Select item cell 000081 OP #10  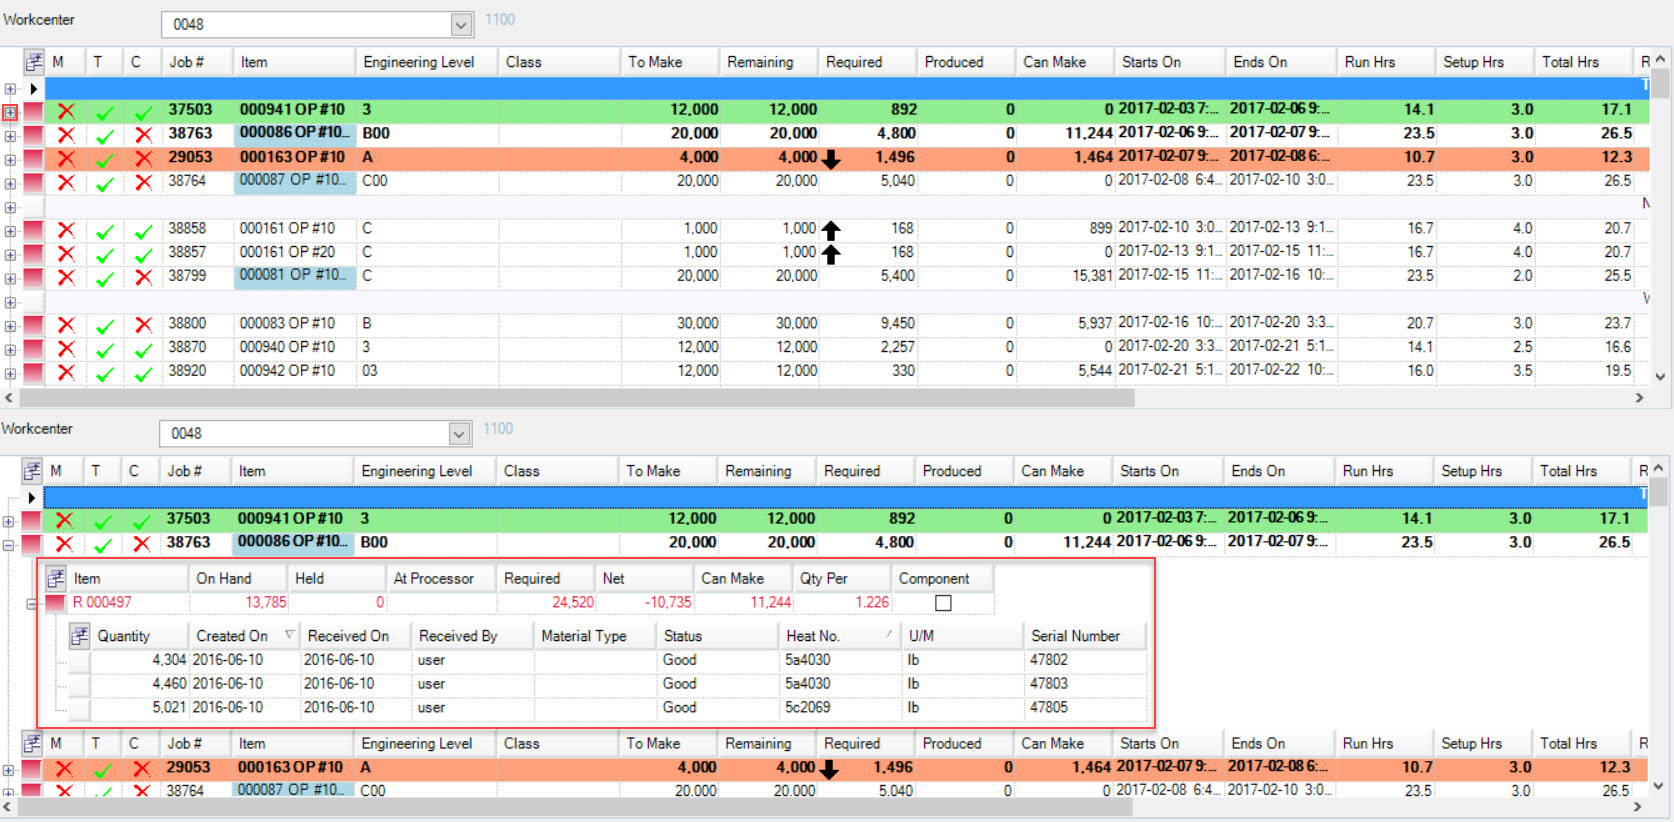[295, 276]
